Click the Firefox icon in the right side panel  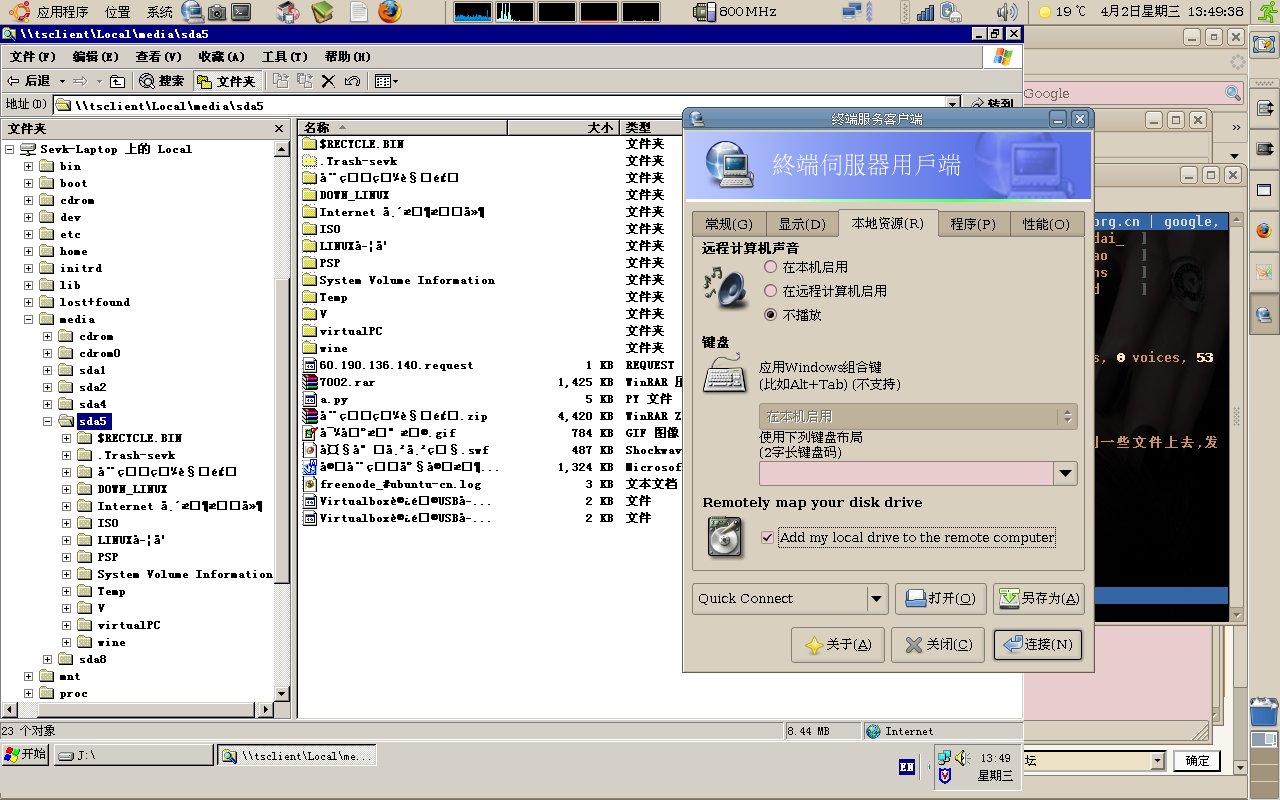[1264, 229]
